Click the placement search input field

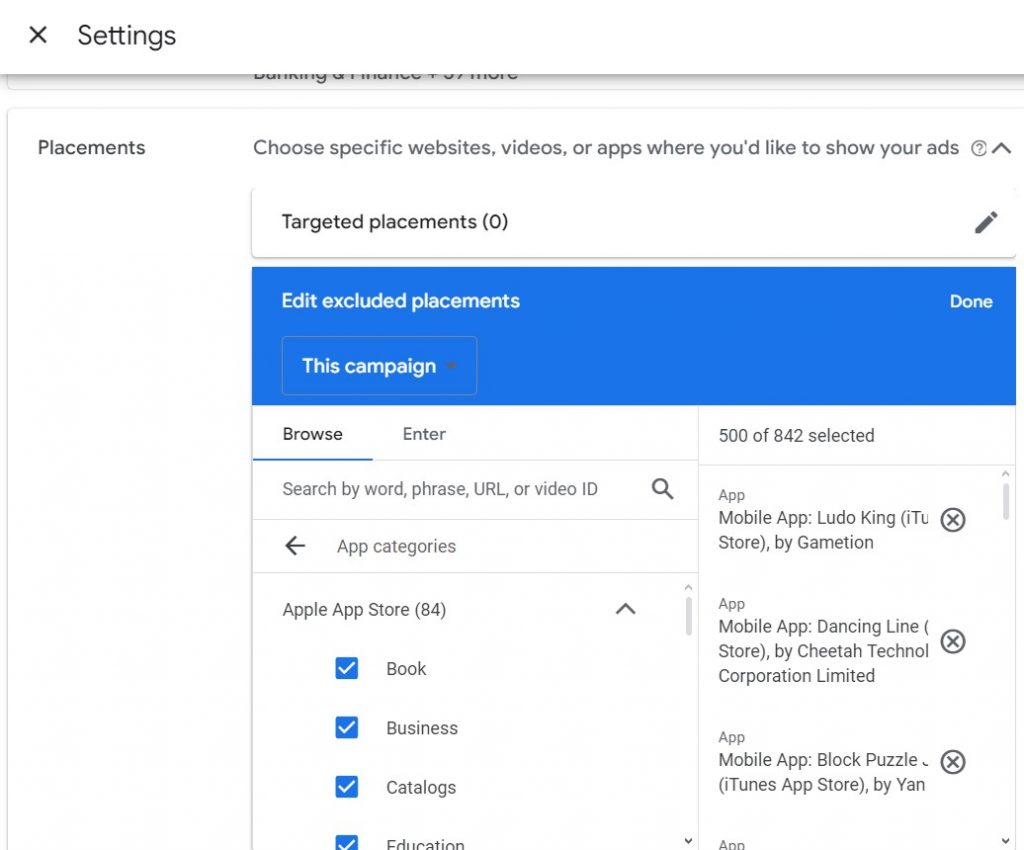pos(450,489)
